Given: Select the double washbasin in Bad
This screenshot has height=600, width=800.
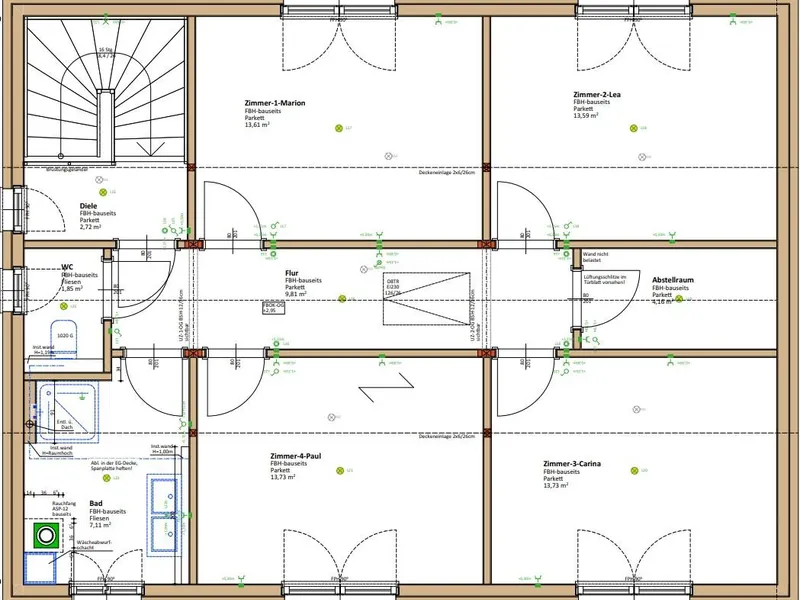Looking at the screenshot, I should [163, 509].
